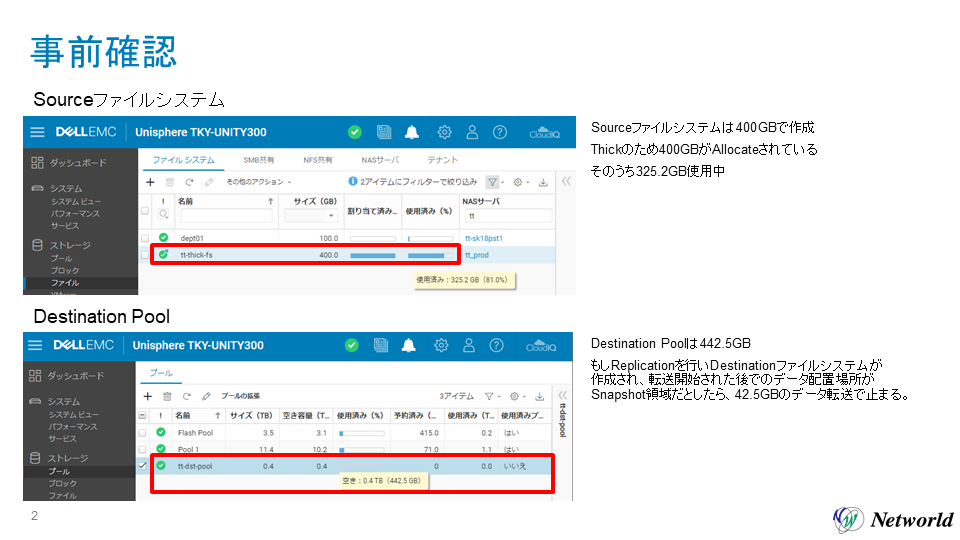Export file system list with download icon
The height and width of the screenshot is (540, 960).
coord(543,182)
